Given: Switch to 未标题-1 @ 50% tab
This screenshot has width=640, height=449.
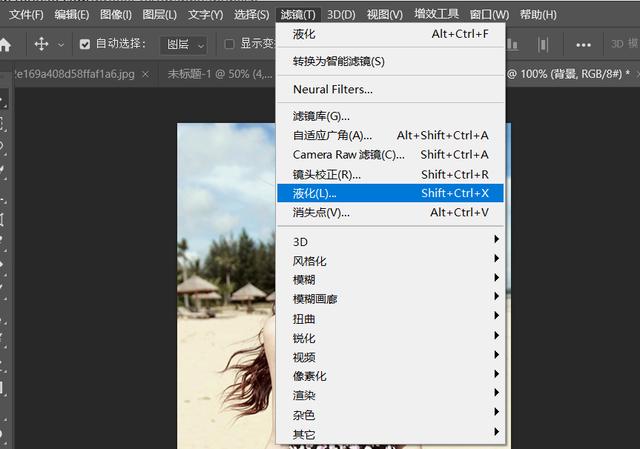Looking at the screenshot, I should [218, 74].
